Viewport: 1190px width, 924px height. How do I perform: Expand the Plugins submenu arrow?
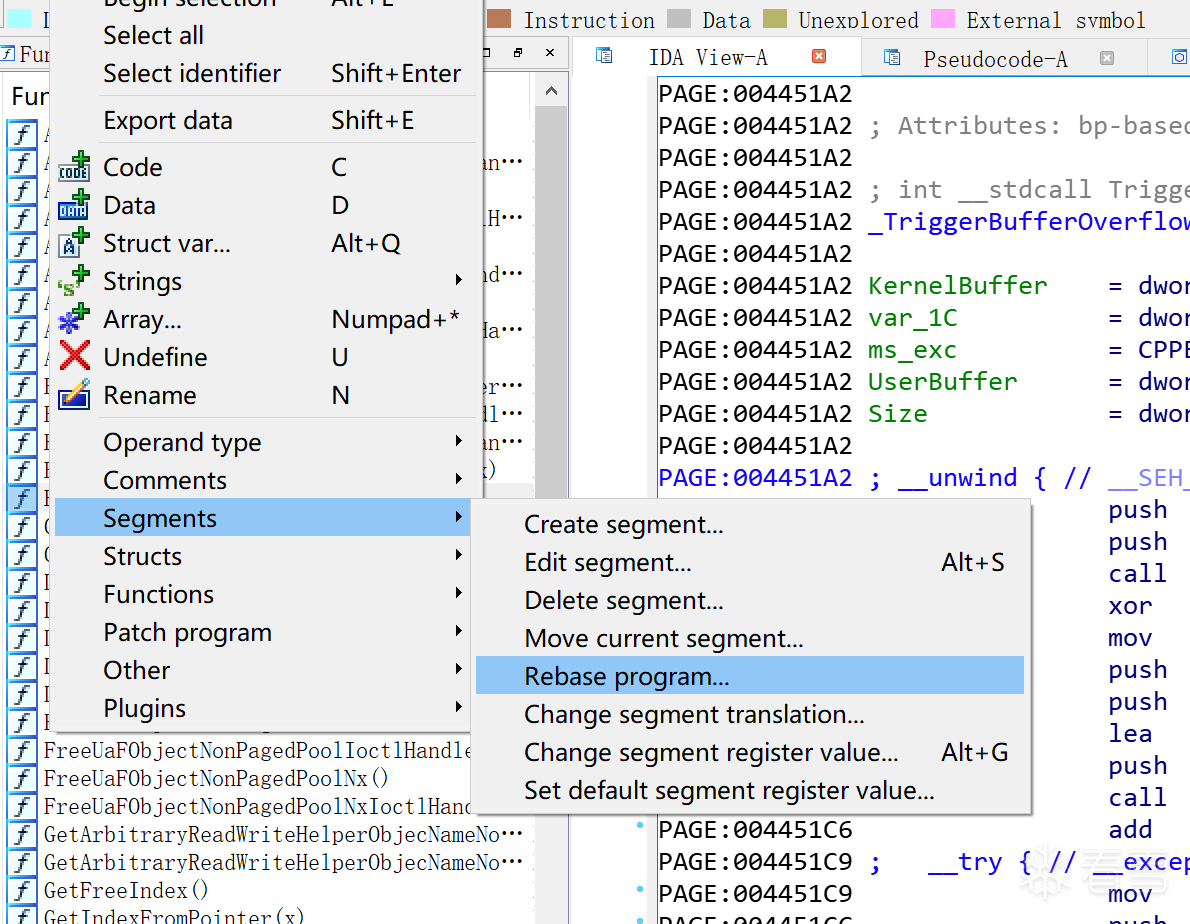(458, 706)
